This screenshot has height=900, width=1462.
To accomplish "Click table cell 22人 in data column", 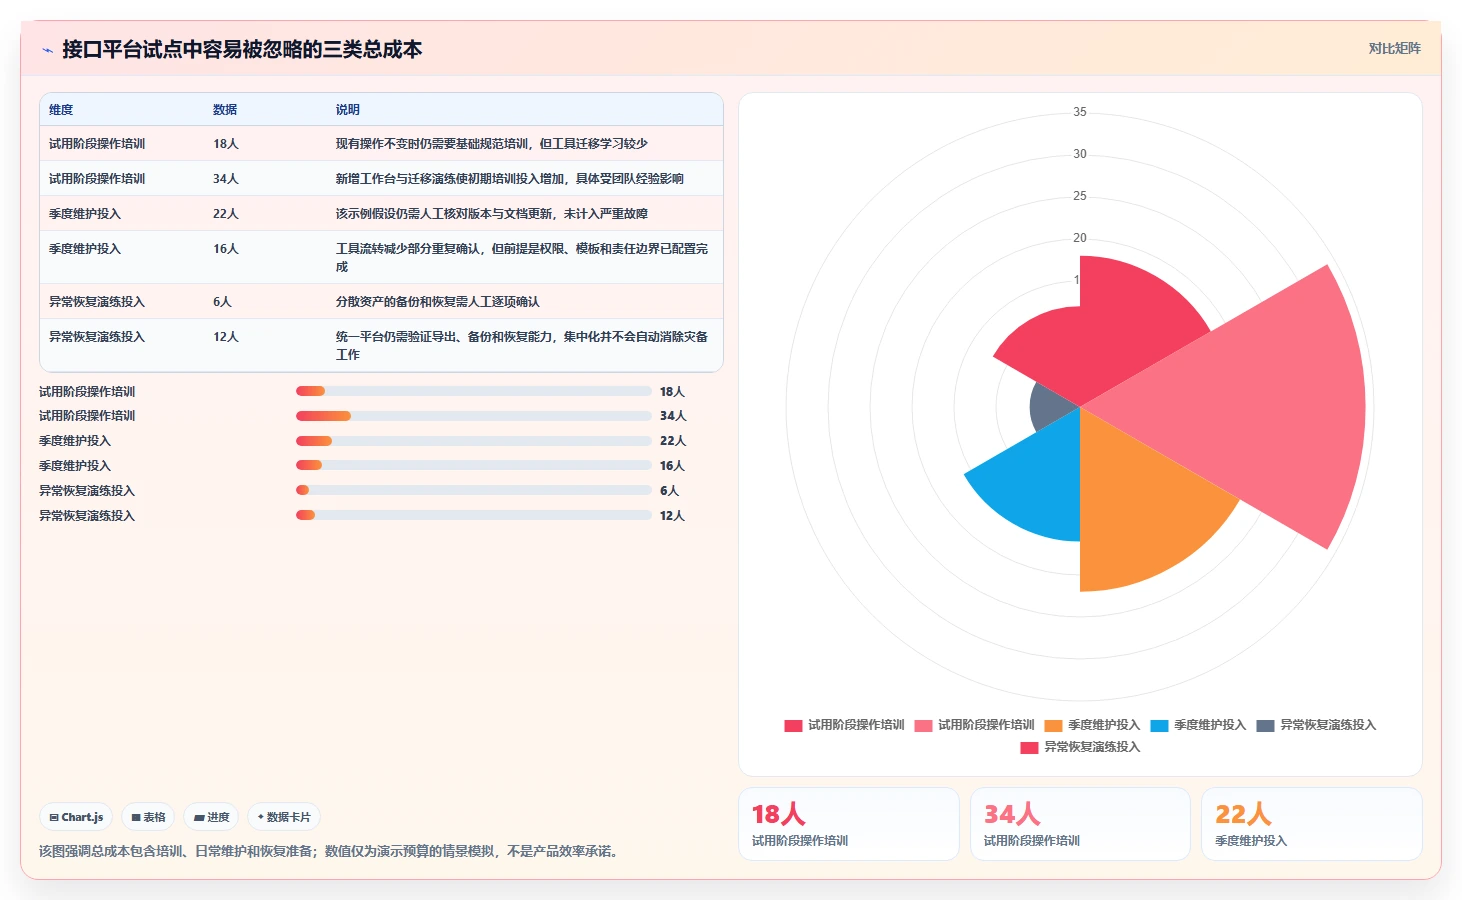I will 226,214.
